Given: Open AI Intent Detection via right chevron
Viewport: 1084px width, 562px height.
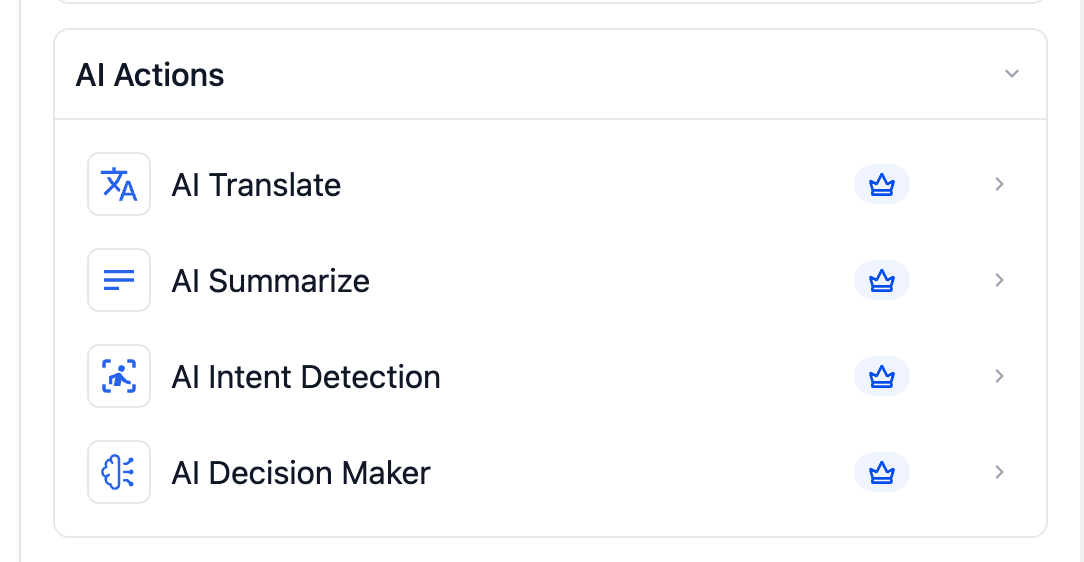Looking at the screenshot, I should pyautogui.click(x=999, y=376).
